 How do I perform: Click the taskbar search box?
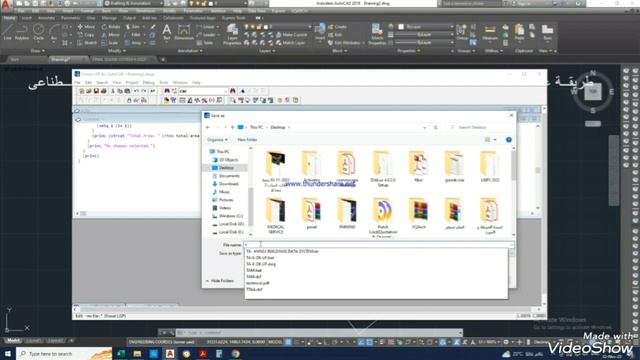click(x=64, y=353)
